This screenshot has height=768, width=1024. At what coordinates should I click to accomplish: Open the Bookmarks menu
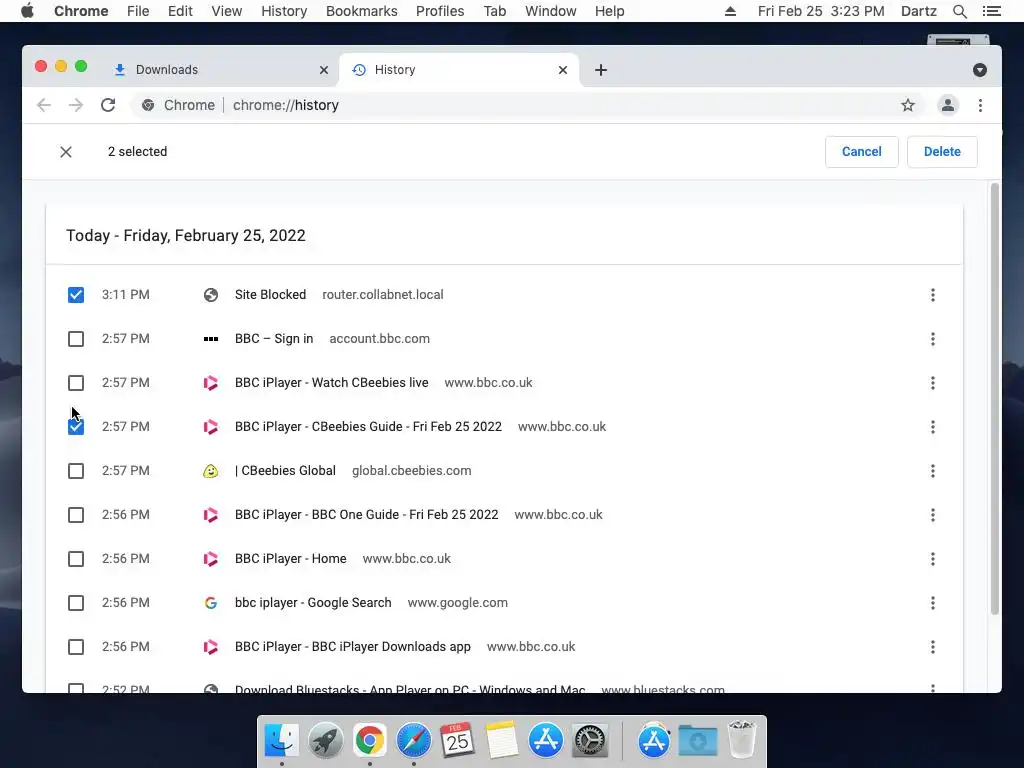362,11
